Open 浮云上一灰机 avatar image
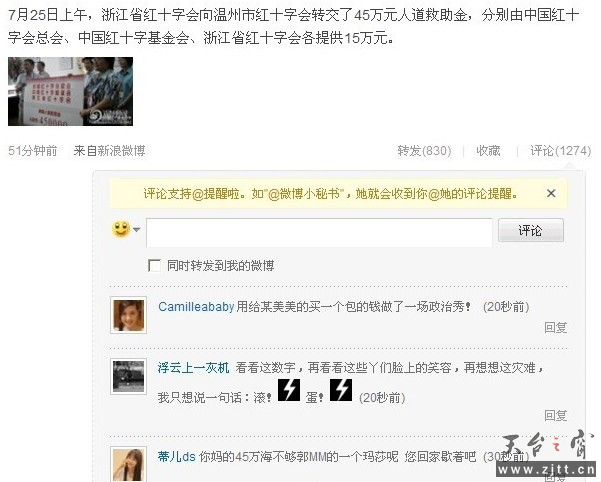The width and height of the screenshot is (601, 482). point(128,377)
